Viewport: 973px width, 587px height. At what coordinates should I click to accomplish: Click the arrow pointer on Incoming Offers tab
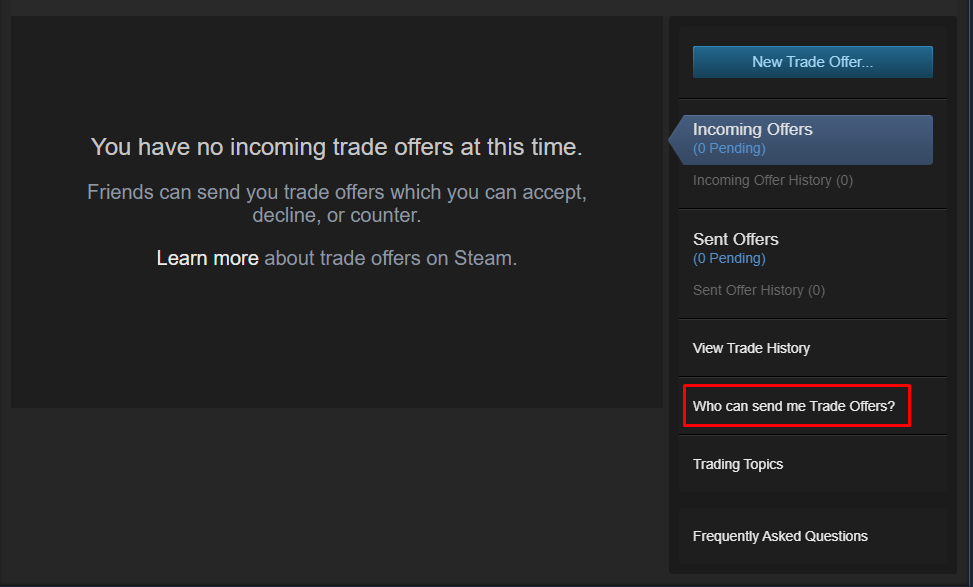(x=676, y=139)
